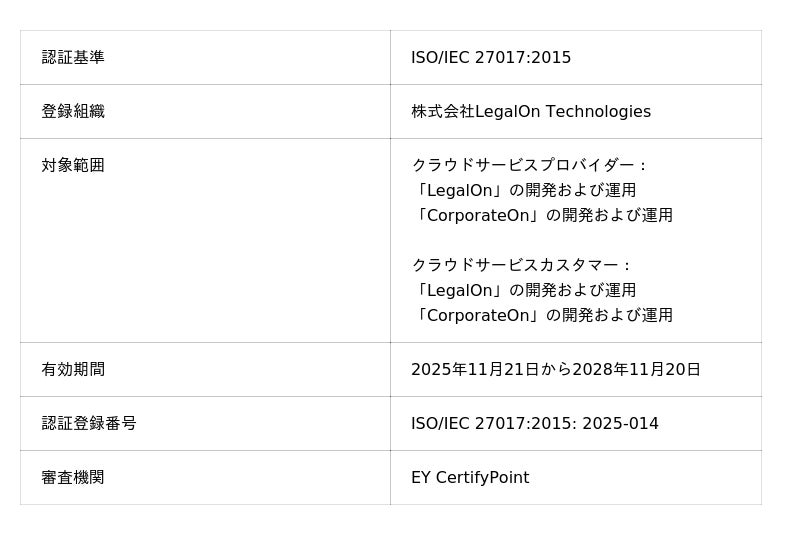
Task: Click the end date 2028年11月20日
Action: 636,370
